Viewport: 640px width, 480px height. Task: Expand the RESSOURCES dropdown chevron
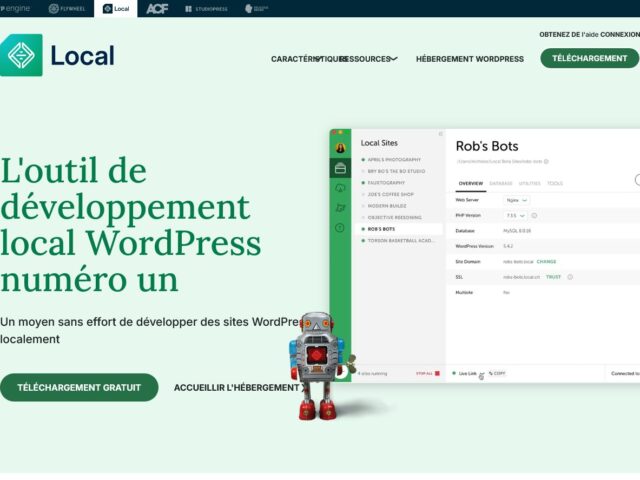[x=394, y=59]
